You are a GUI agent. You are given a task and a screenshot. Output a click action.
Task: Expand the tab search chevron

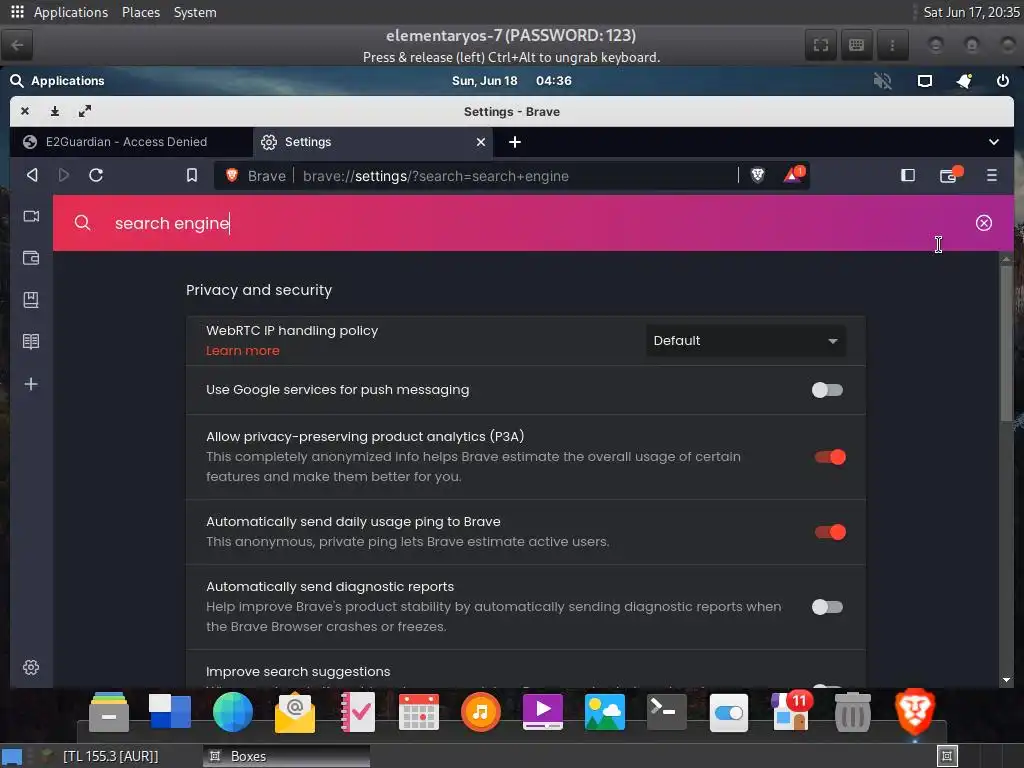(993, 142)
